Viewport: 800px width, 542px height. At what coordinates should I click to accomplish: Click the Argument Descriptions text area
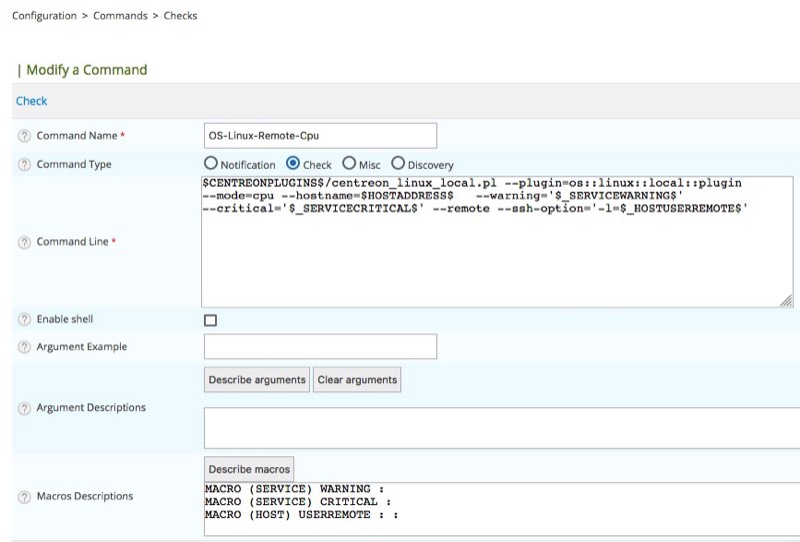pos(500,428)
